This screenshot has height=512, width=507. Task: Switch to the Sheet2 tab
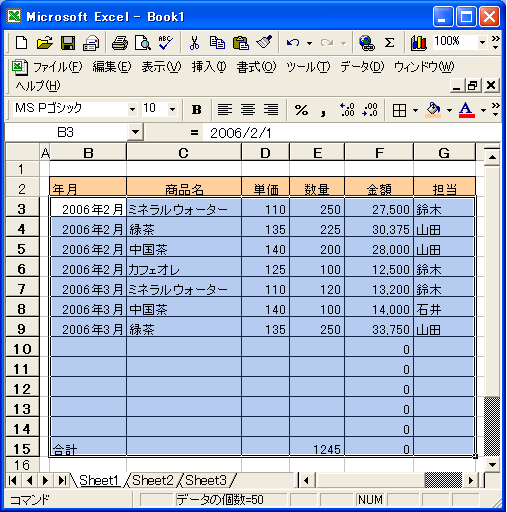click(152, 480)
